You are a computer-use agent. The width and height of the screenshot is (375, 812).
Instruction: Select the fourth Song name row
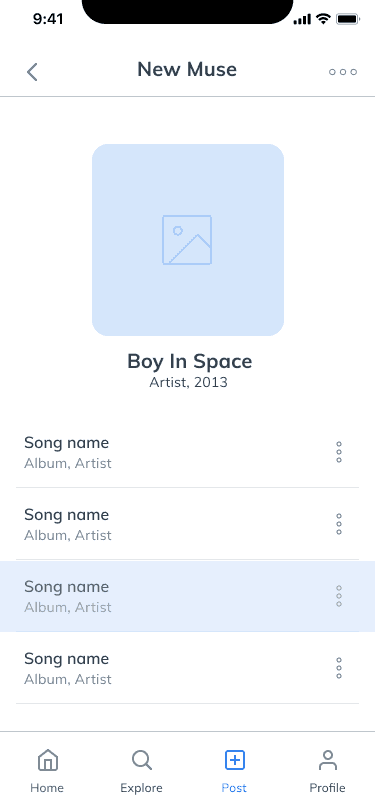click(x=188, y=668)
